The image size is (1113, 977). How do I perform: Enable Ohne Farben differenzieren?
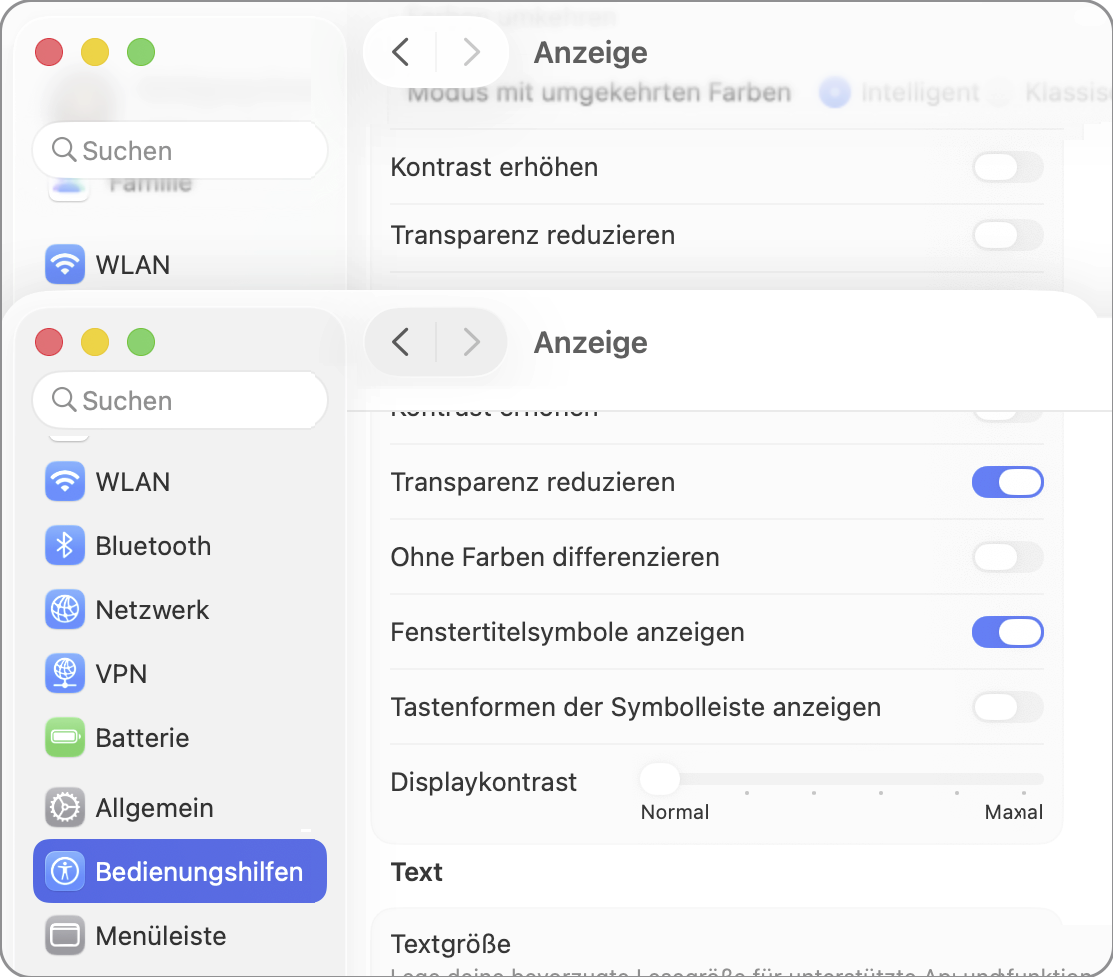coord(1007,557)
